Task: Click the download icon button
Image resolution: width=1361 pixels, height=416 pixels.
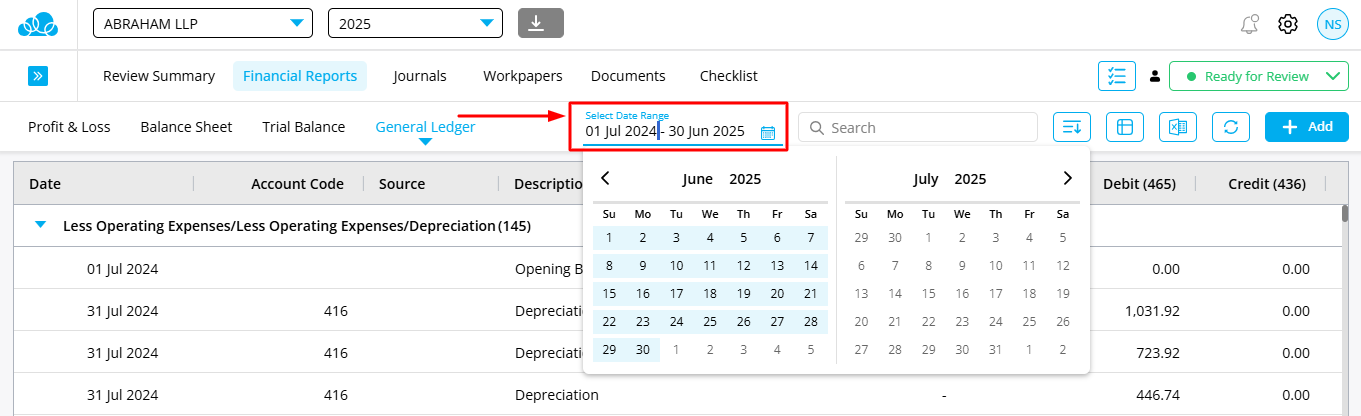Action: [541, 23]
